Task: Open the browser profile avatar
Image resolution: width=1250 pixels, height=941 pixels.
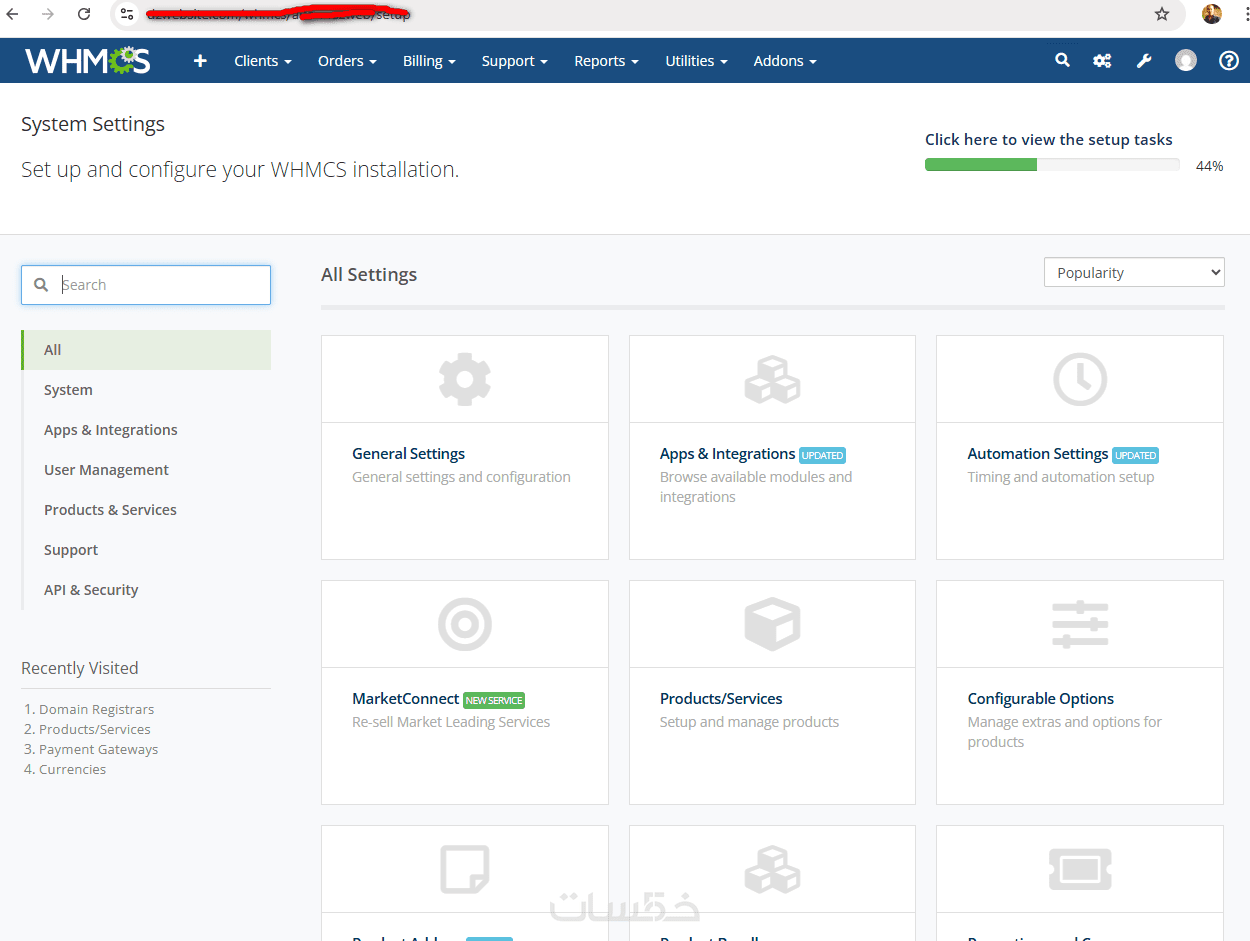Action: click(1212, 14)
